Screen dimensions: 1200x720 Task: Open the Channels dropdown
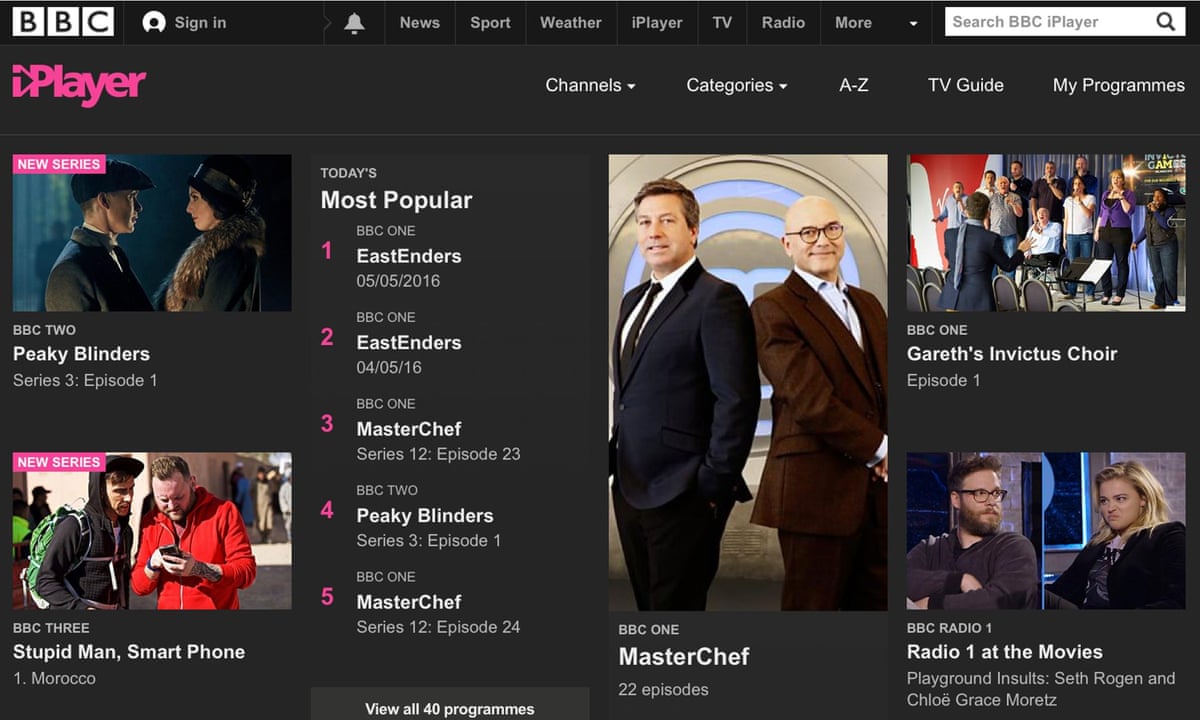(x=590, y=86)
